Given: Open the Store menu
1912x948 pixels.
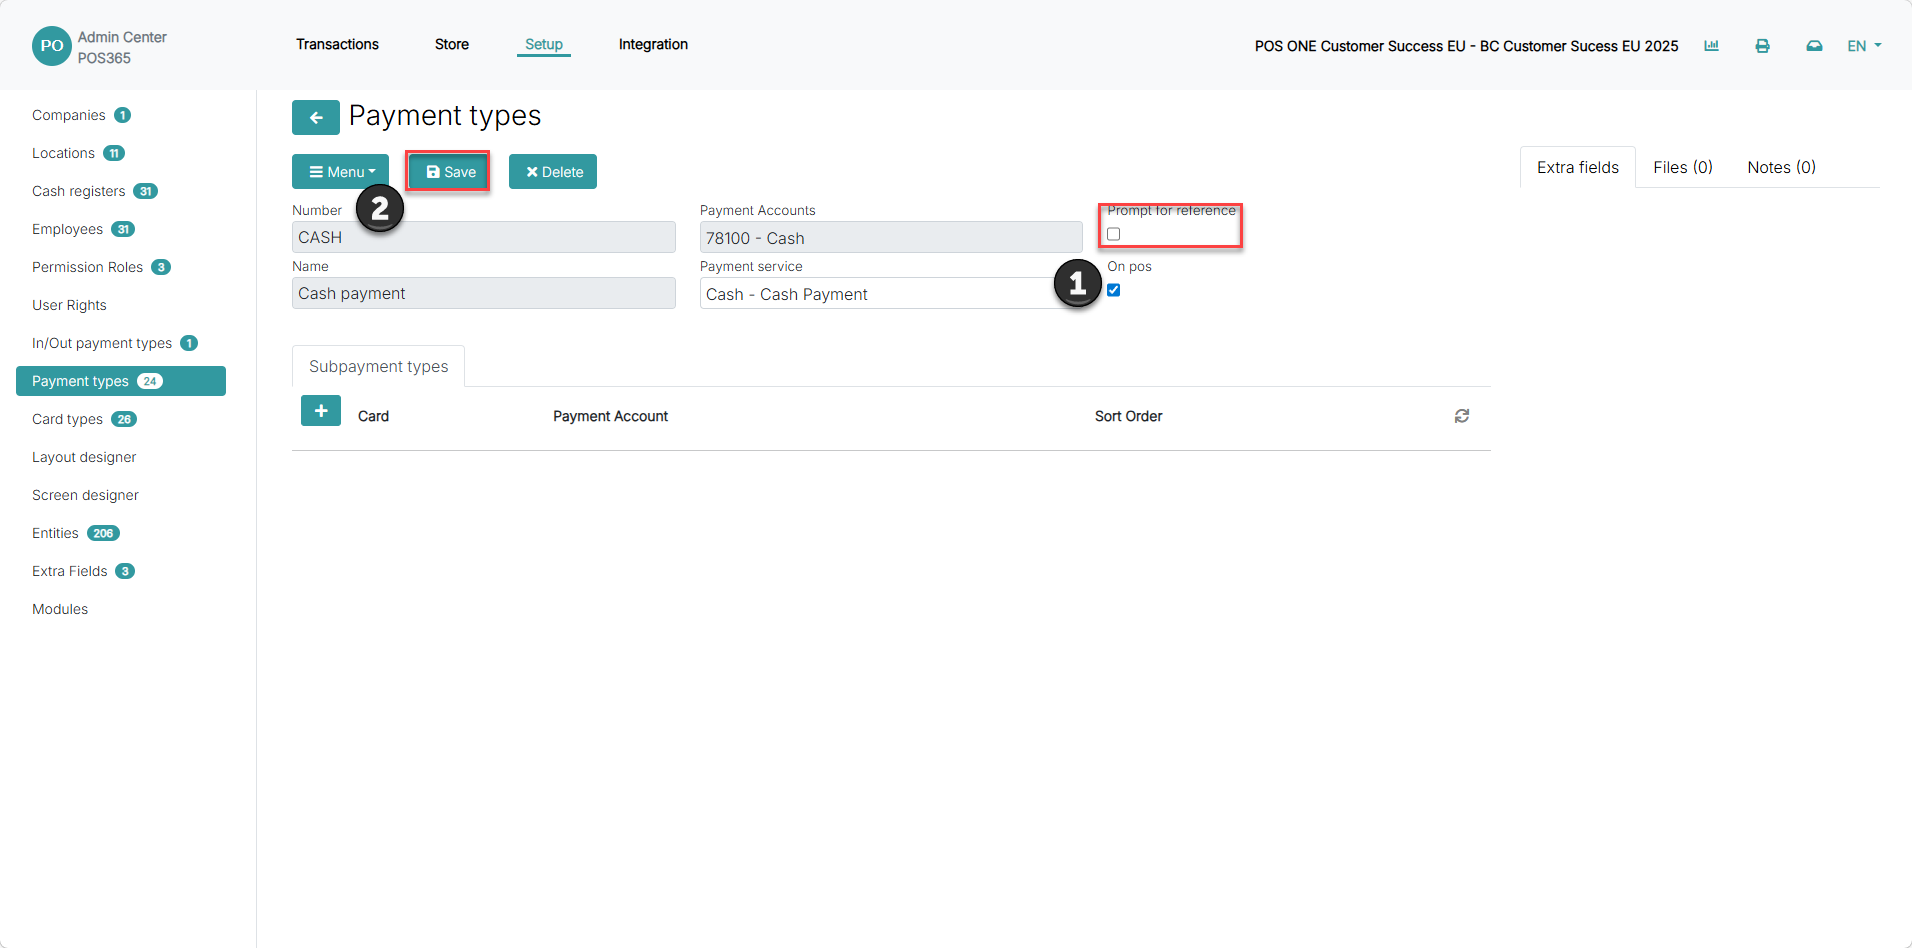Looking at the screenshot, I should [452, 44].
